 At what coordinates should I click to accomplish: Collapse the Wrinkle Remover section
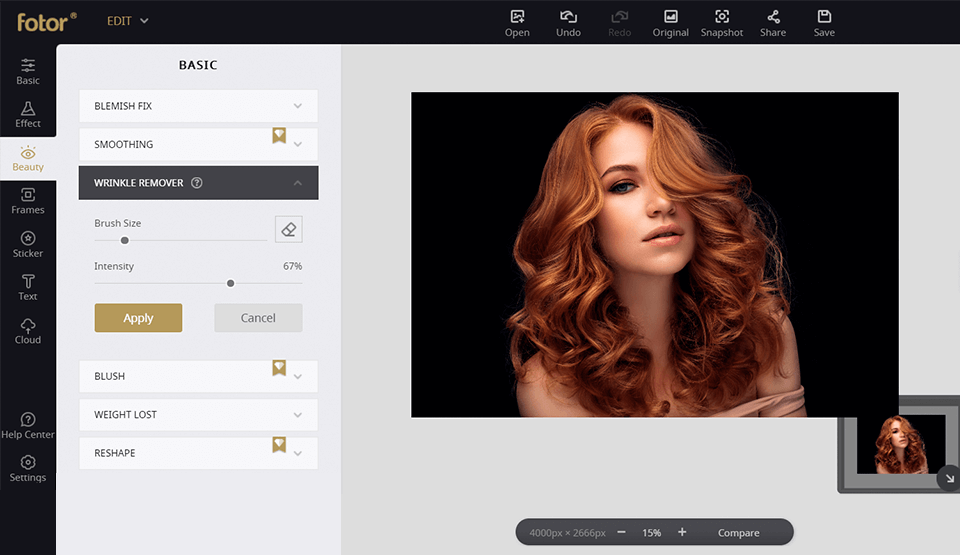297,183
